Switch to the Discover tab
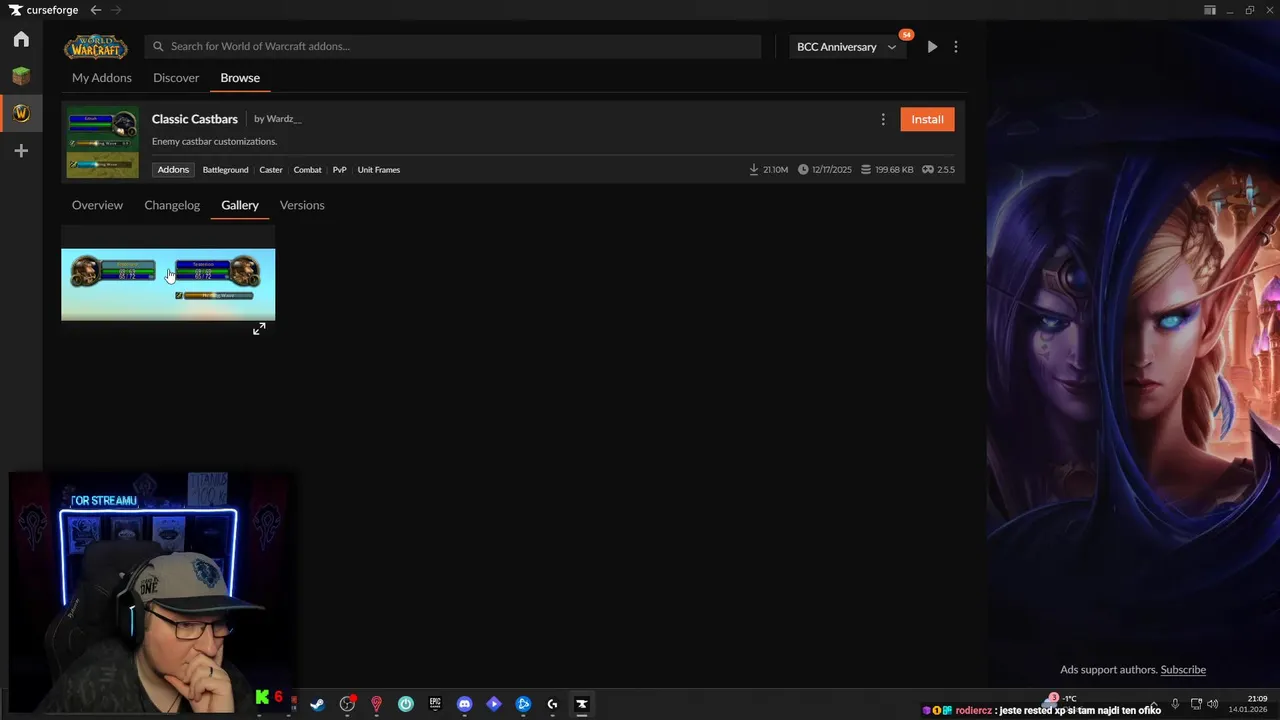Viewport: 1280px width, 720px height. click(x=176, y=78)
